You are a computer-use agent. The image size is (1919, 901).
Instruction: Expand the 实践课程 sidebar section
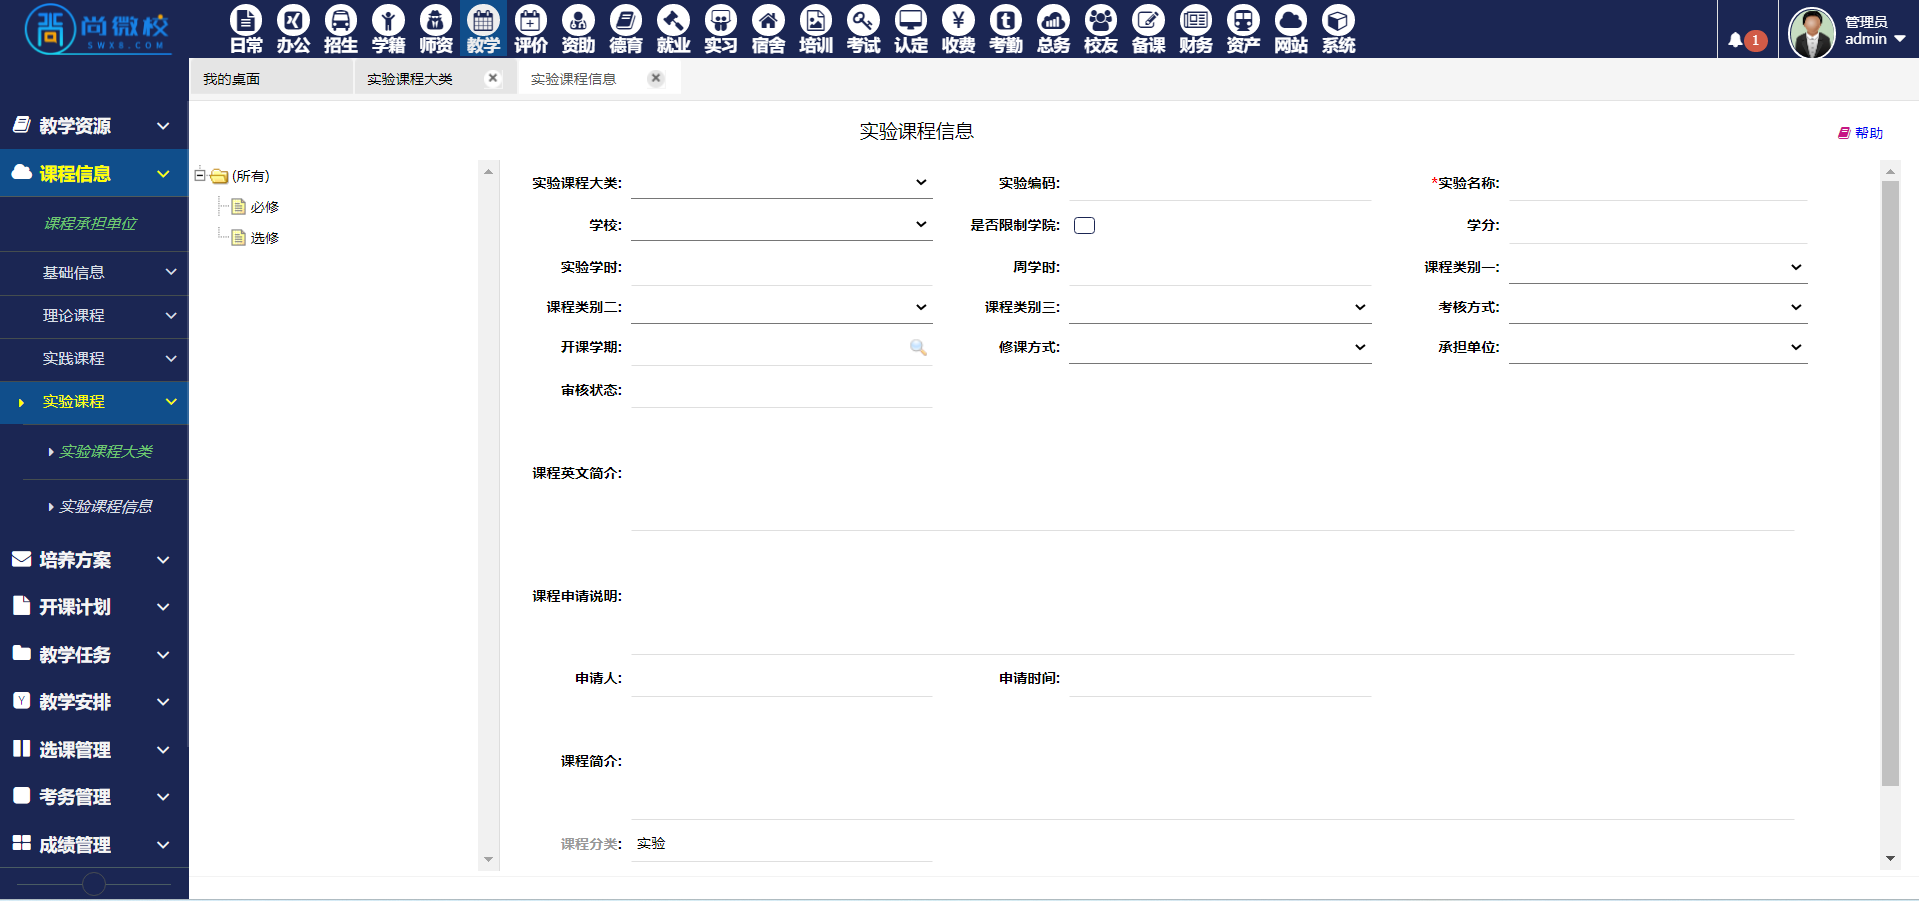94,358
